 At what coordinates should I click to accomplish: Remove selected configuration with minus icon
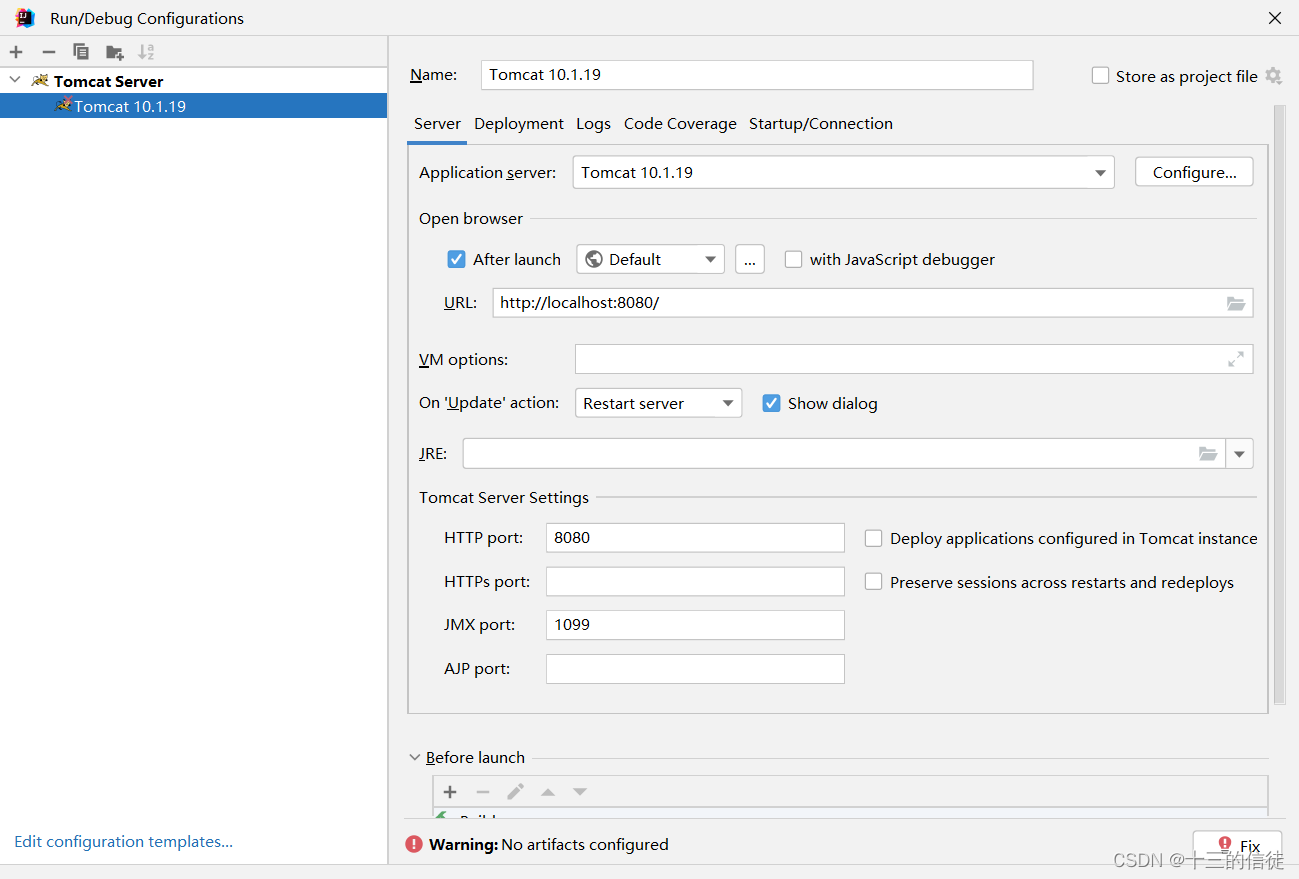tap(48, 52)
